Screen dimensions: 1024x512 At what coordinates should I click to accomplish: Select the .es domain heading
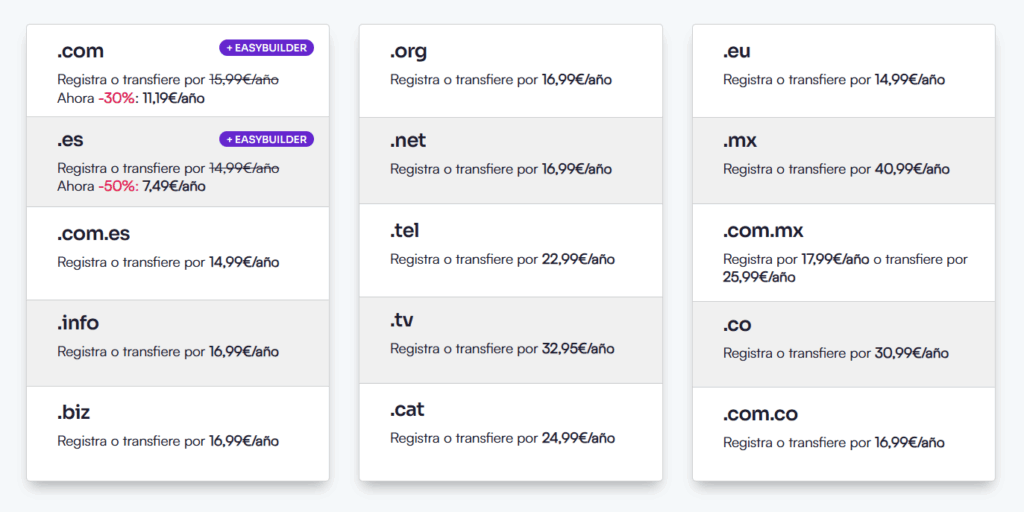(71, 141)
